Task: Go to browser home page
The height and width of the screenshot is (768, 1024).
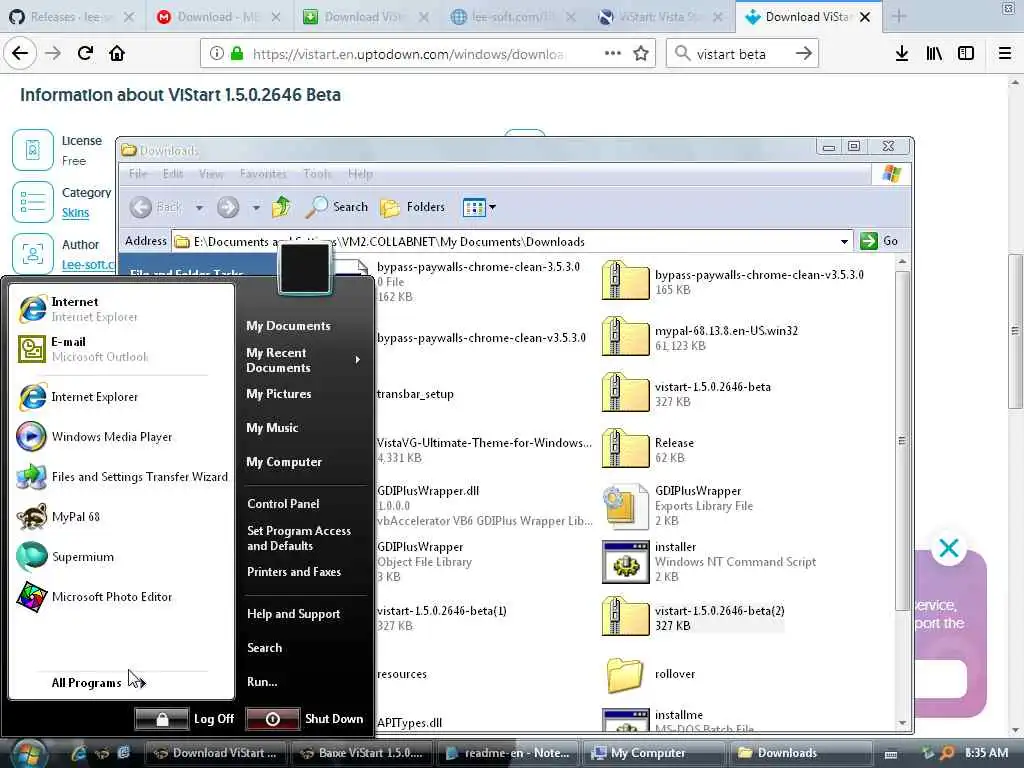Action: point(117,53)
